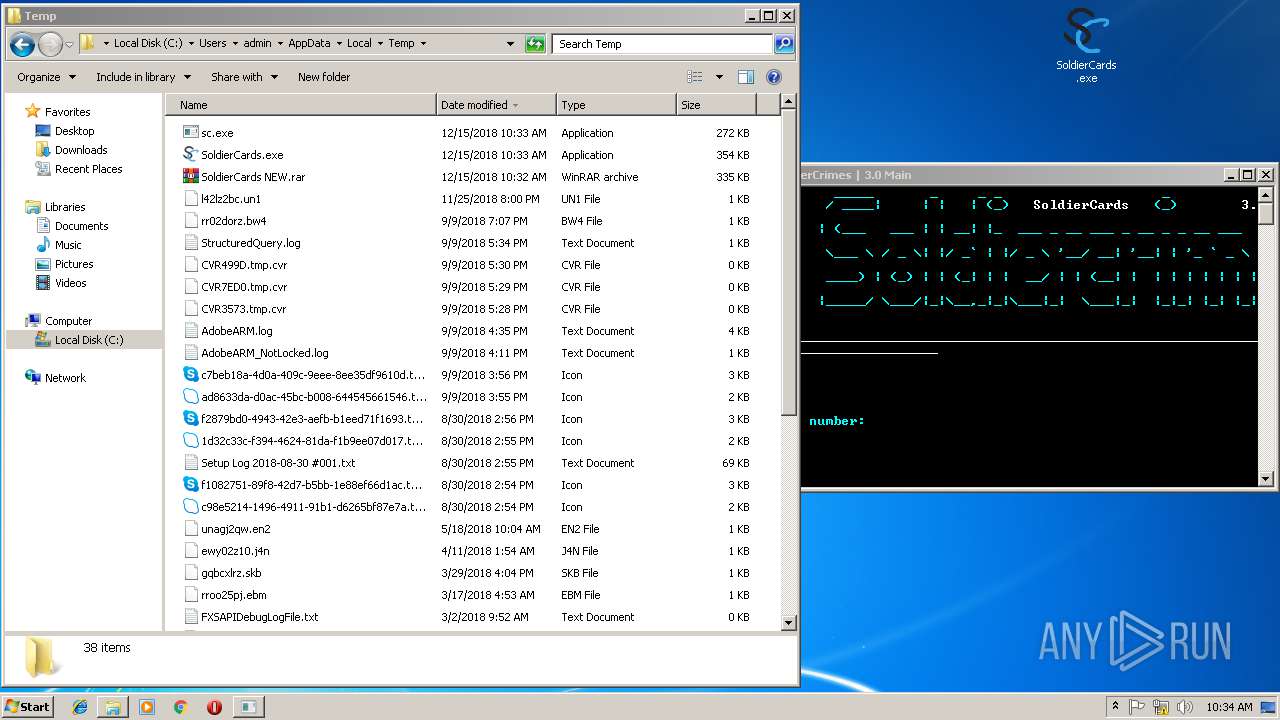Select Network in the navigation pane
Screen dimensions: 1280x720
click(65, 378)
